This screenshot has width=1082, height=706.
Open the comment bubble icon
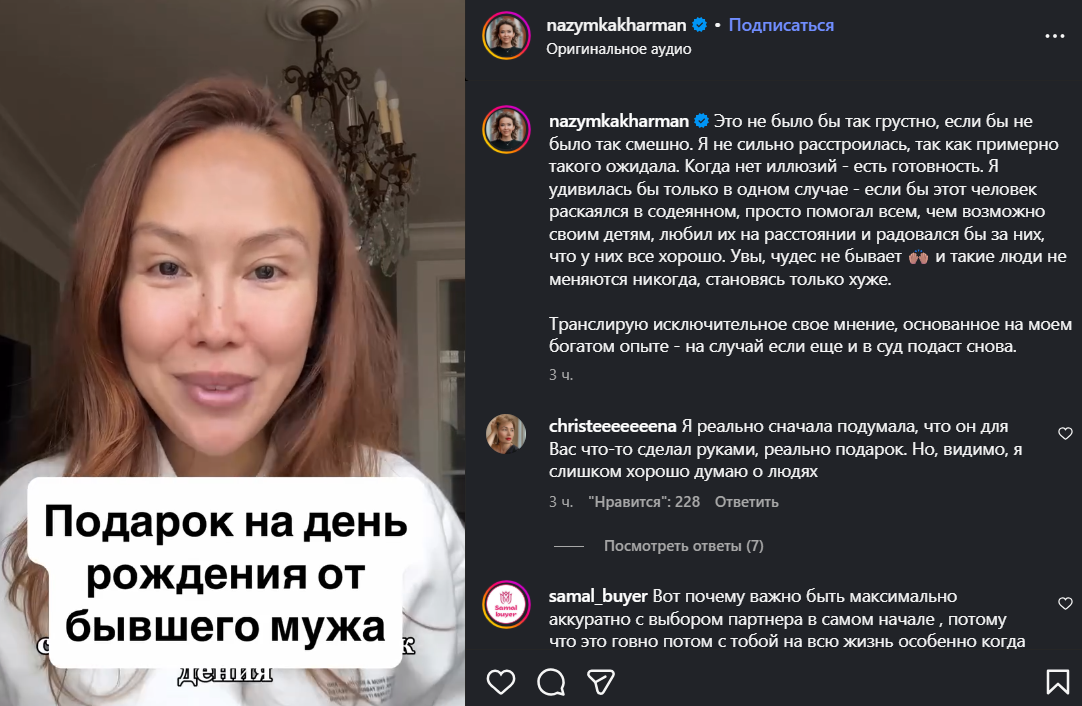pos(551,682)
